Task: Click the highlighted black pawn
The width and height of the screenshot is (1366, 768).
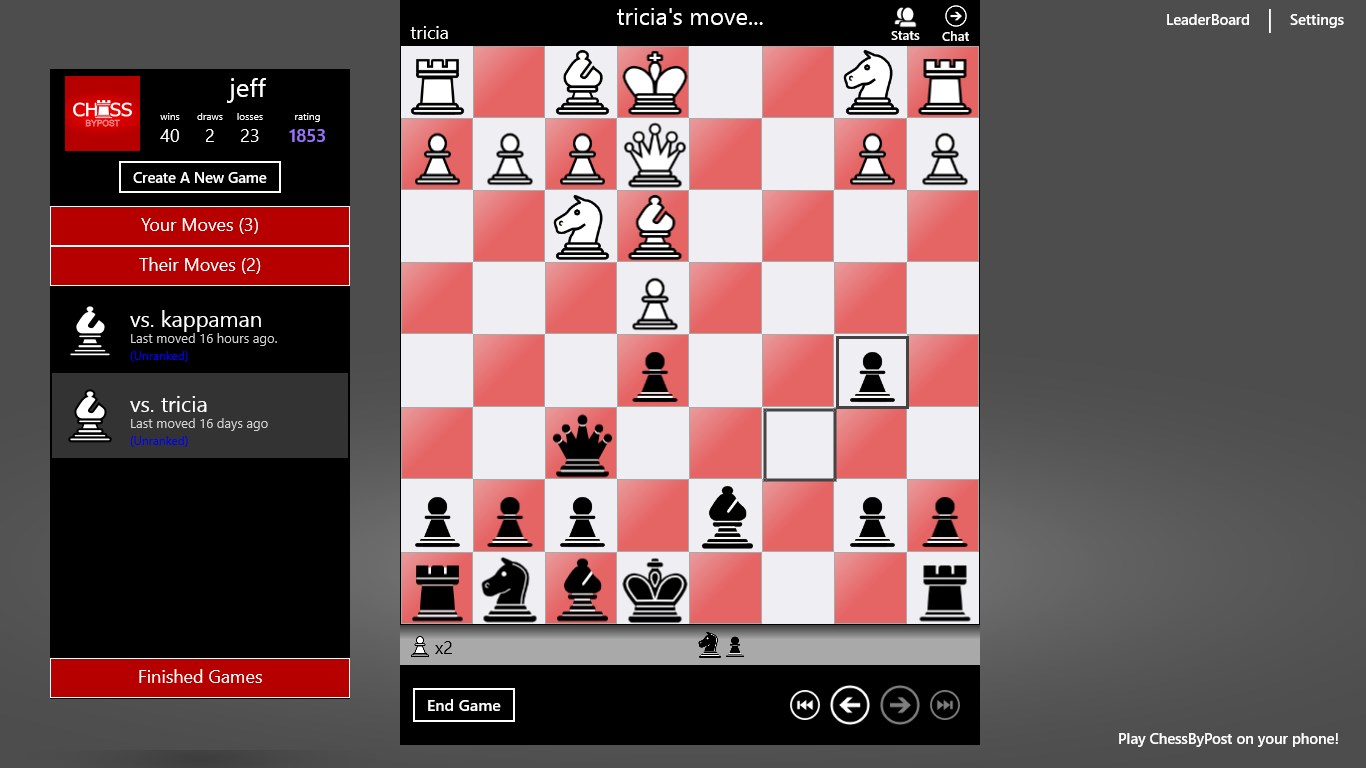Action: click(872, 372)
